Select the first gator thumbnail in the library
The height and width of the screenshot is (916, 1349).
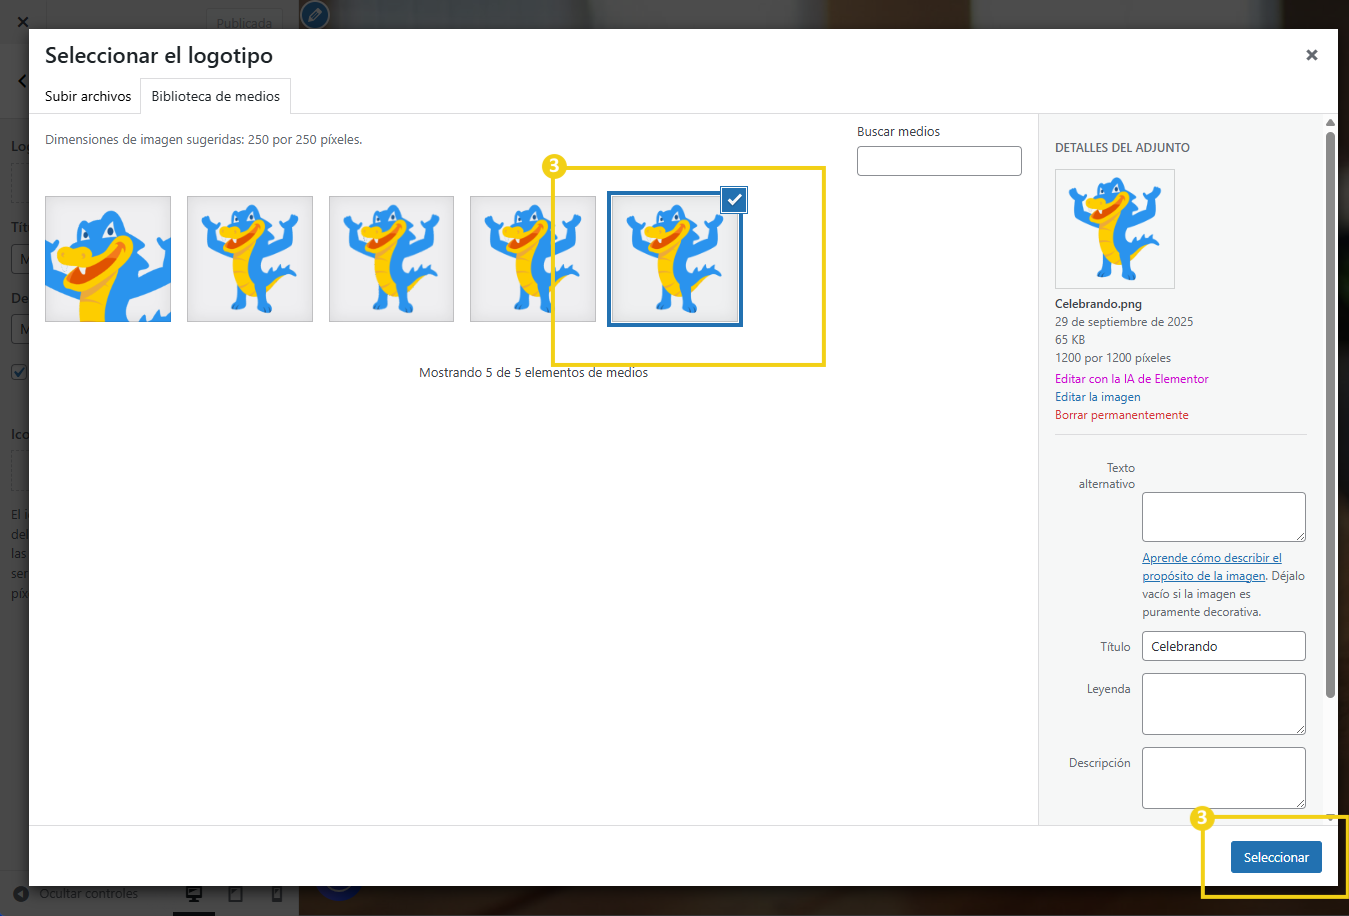point(107,258)
